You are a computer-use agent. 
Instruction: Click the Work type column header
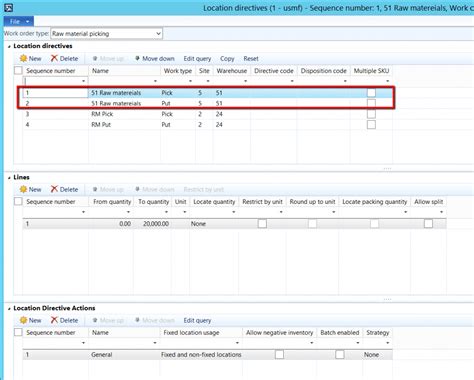pos(178,71)
